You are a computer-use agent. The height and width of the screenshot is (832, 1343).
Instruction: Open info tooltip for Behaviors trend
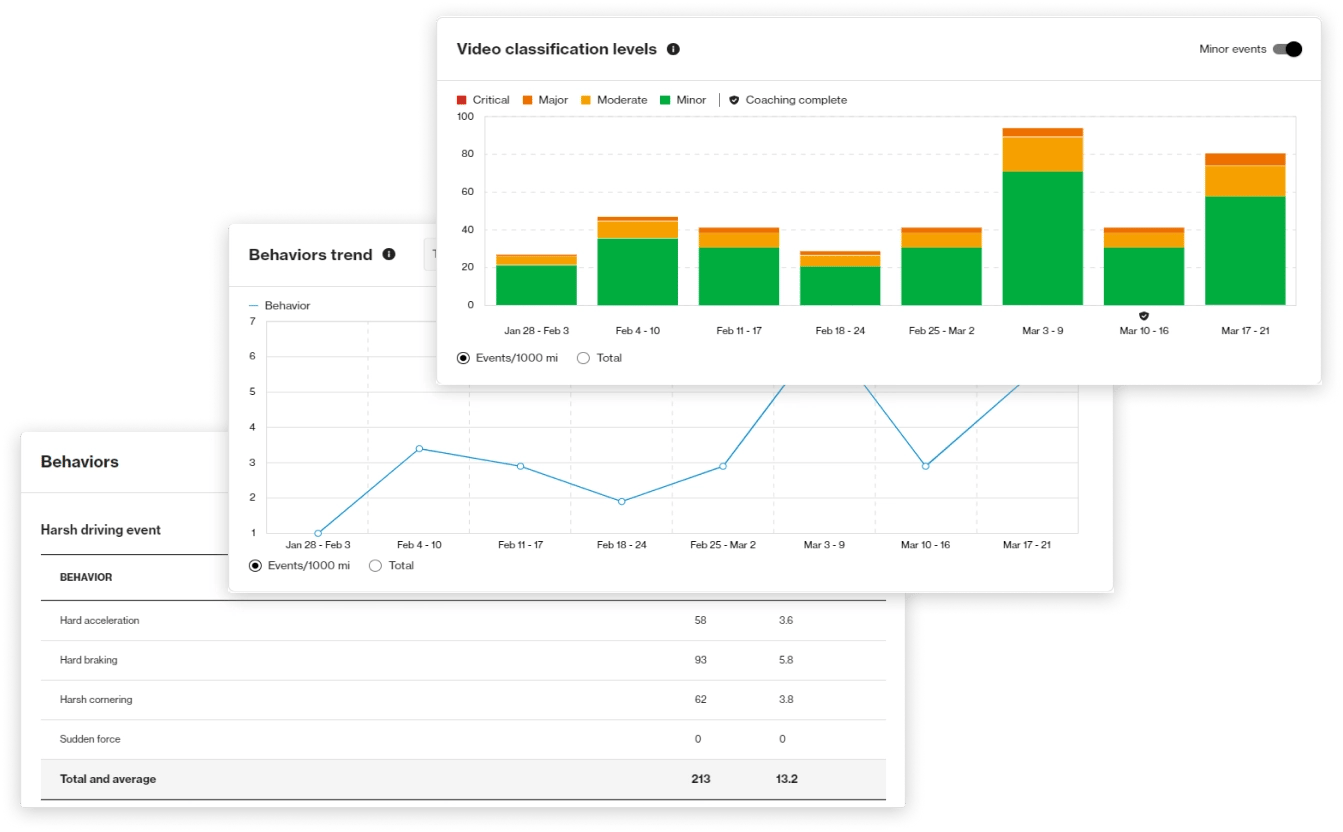390,254
